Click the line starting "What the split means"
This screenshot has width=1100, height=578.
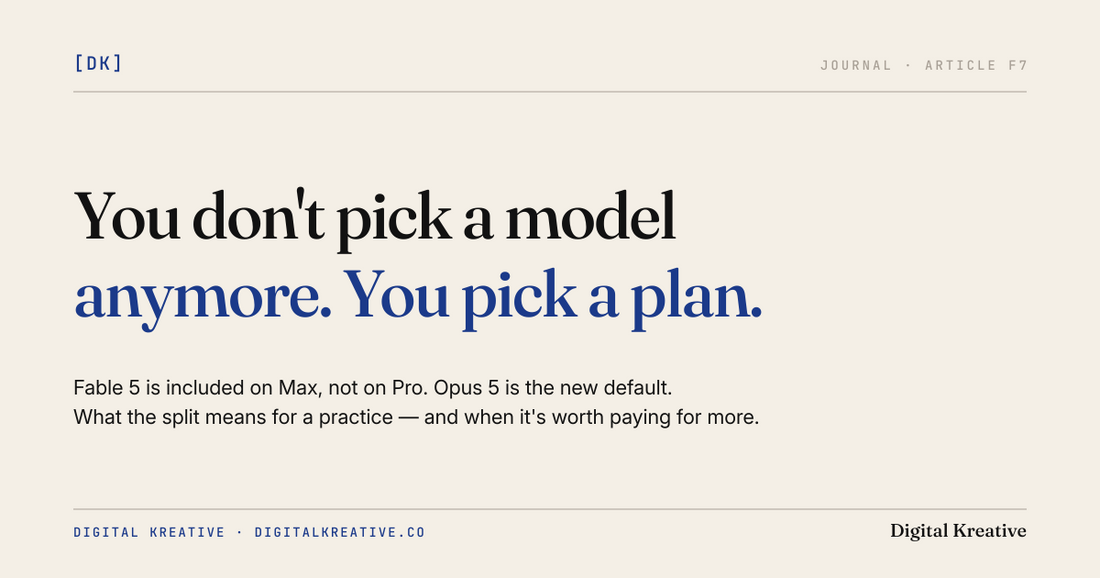coord(416,417)
